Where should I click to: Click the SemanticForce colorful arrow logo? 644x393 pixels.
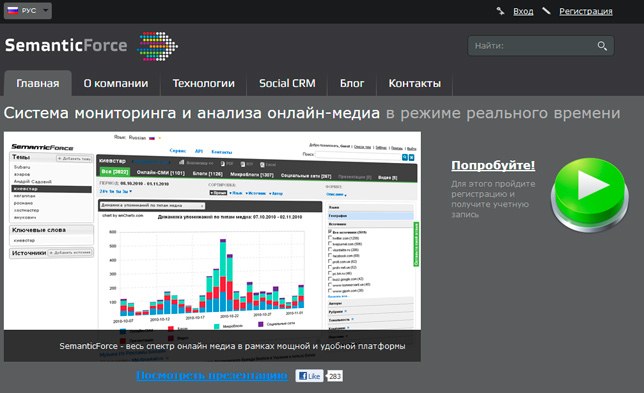157,46
